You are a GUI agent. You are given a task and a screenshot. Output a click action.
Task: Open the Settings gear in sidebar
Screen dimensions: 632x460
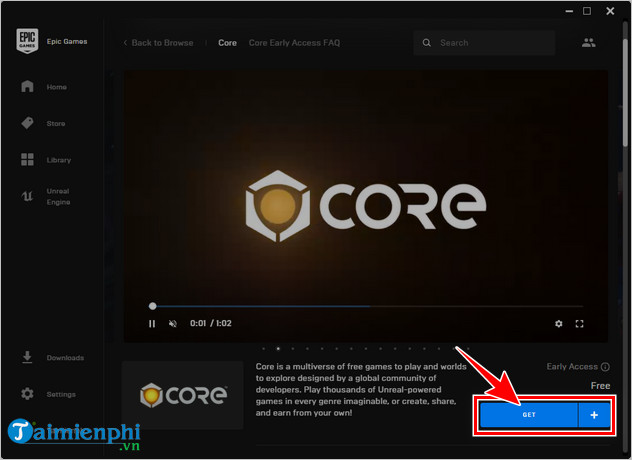(27, 394)
